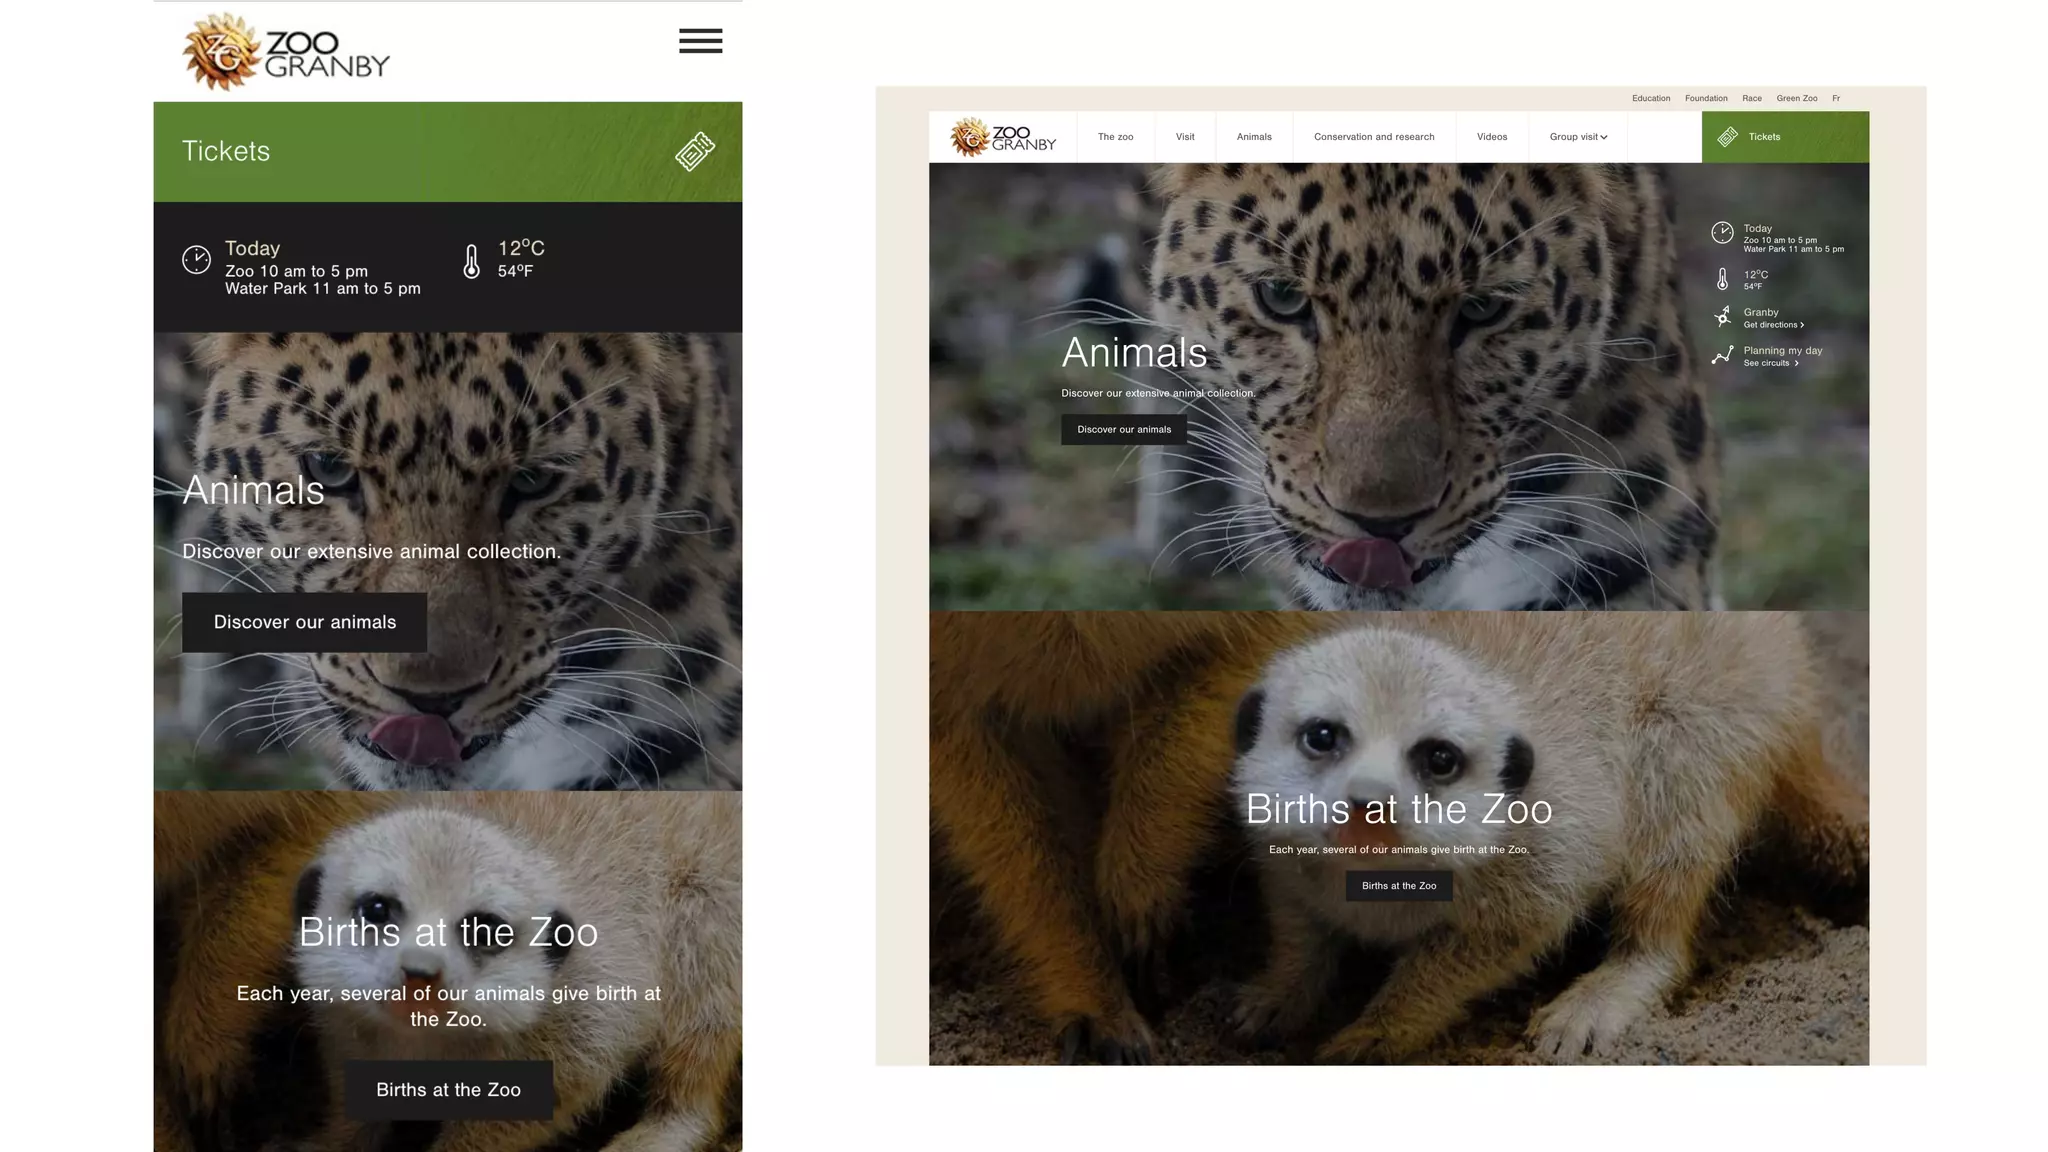
Task: Click the desktop Zoo Granby logo
Action: tap(1003, 137)
